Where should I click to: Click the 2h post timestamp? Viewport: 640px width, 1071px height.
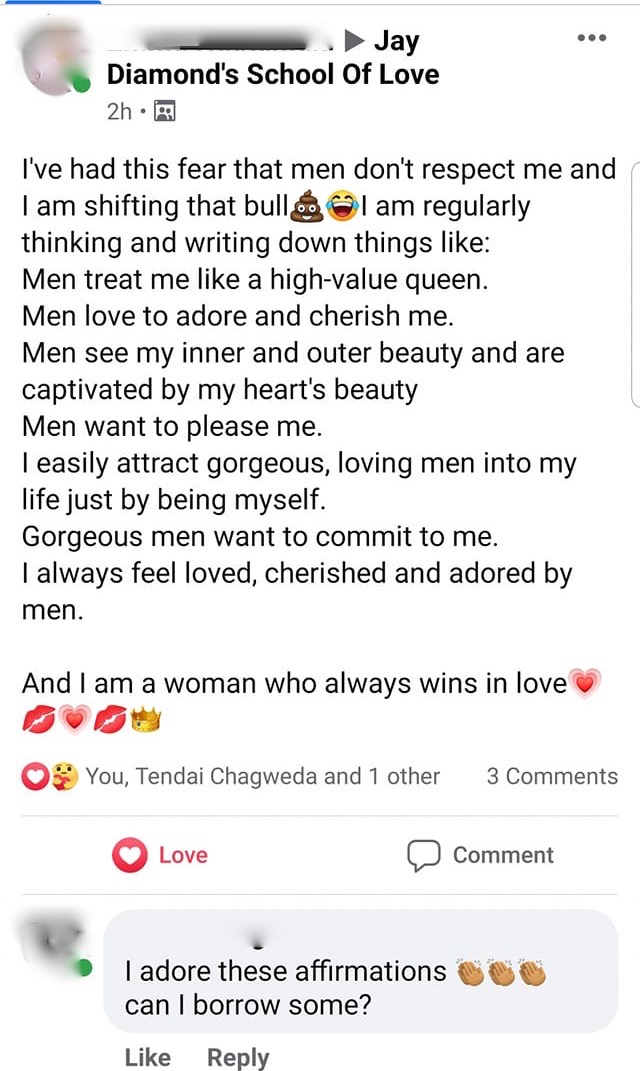click(x=119, y=111)
